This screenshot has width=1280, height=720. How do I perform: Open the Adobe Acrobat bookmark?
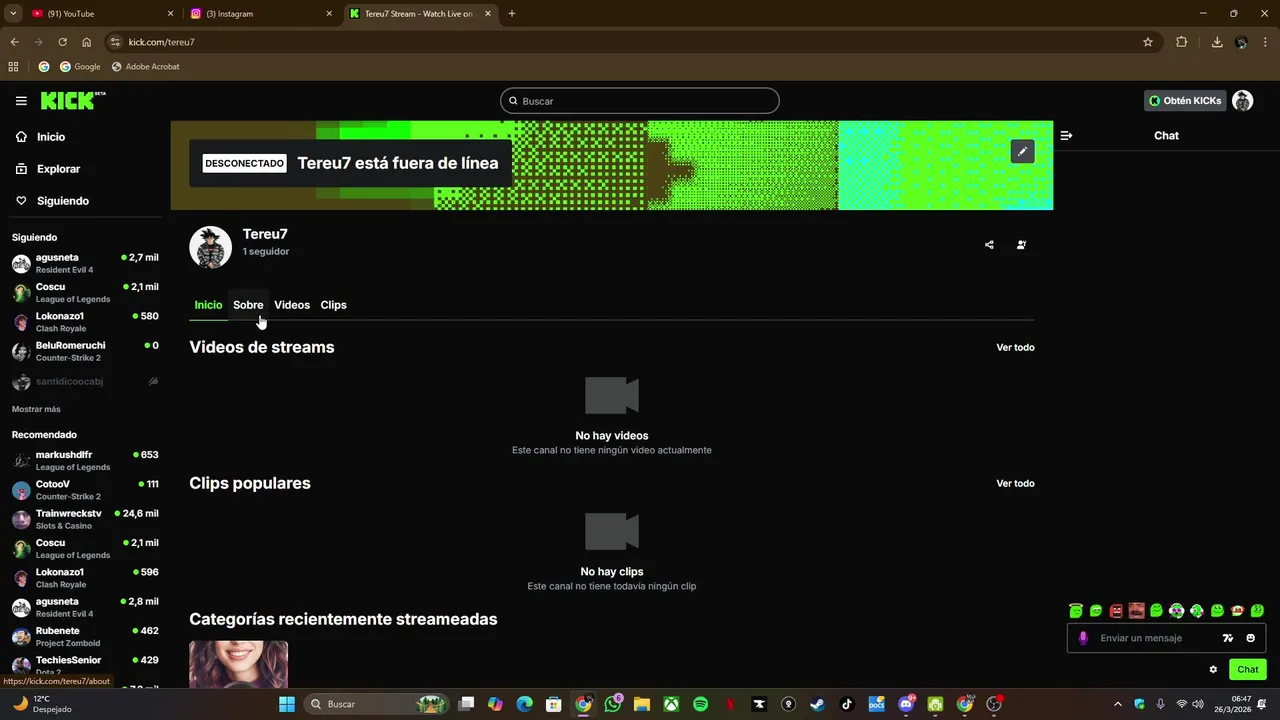point(145,67)
